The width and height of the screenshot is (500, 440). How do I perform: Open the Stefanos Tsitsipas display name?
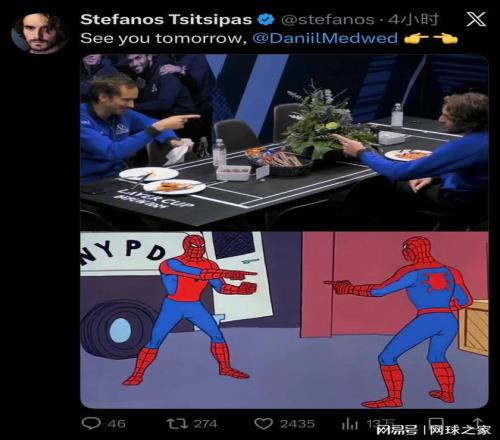[166, 20]
